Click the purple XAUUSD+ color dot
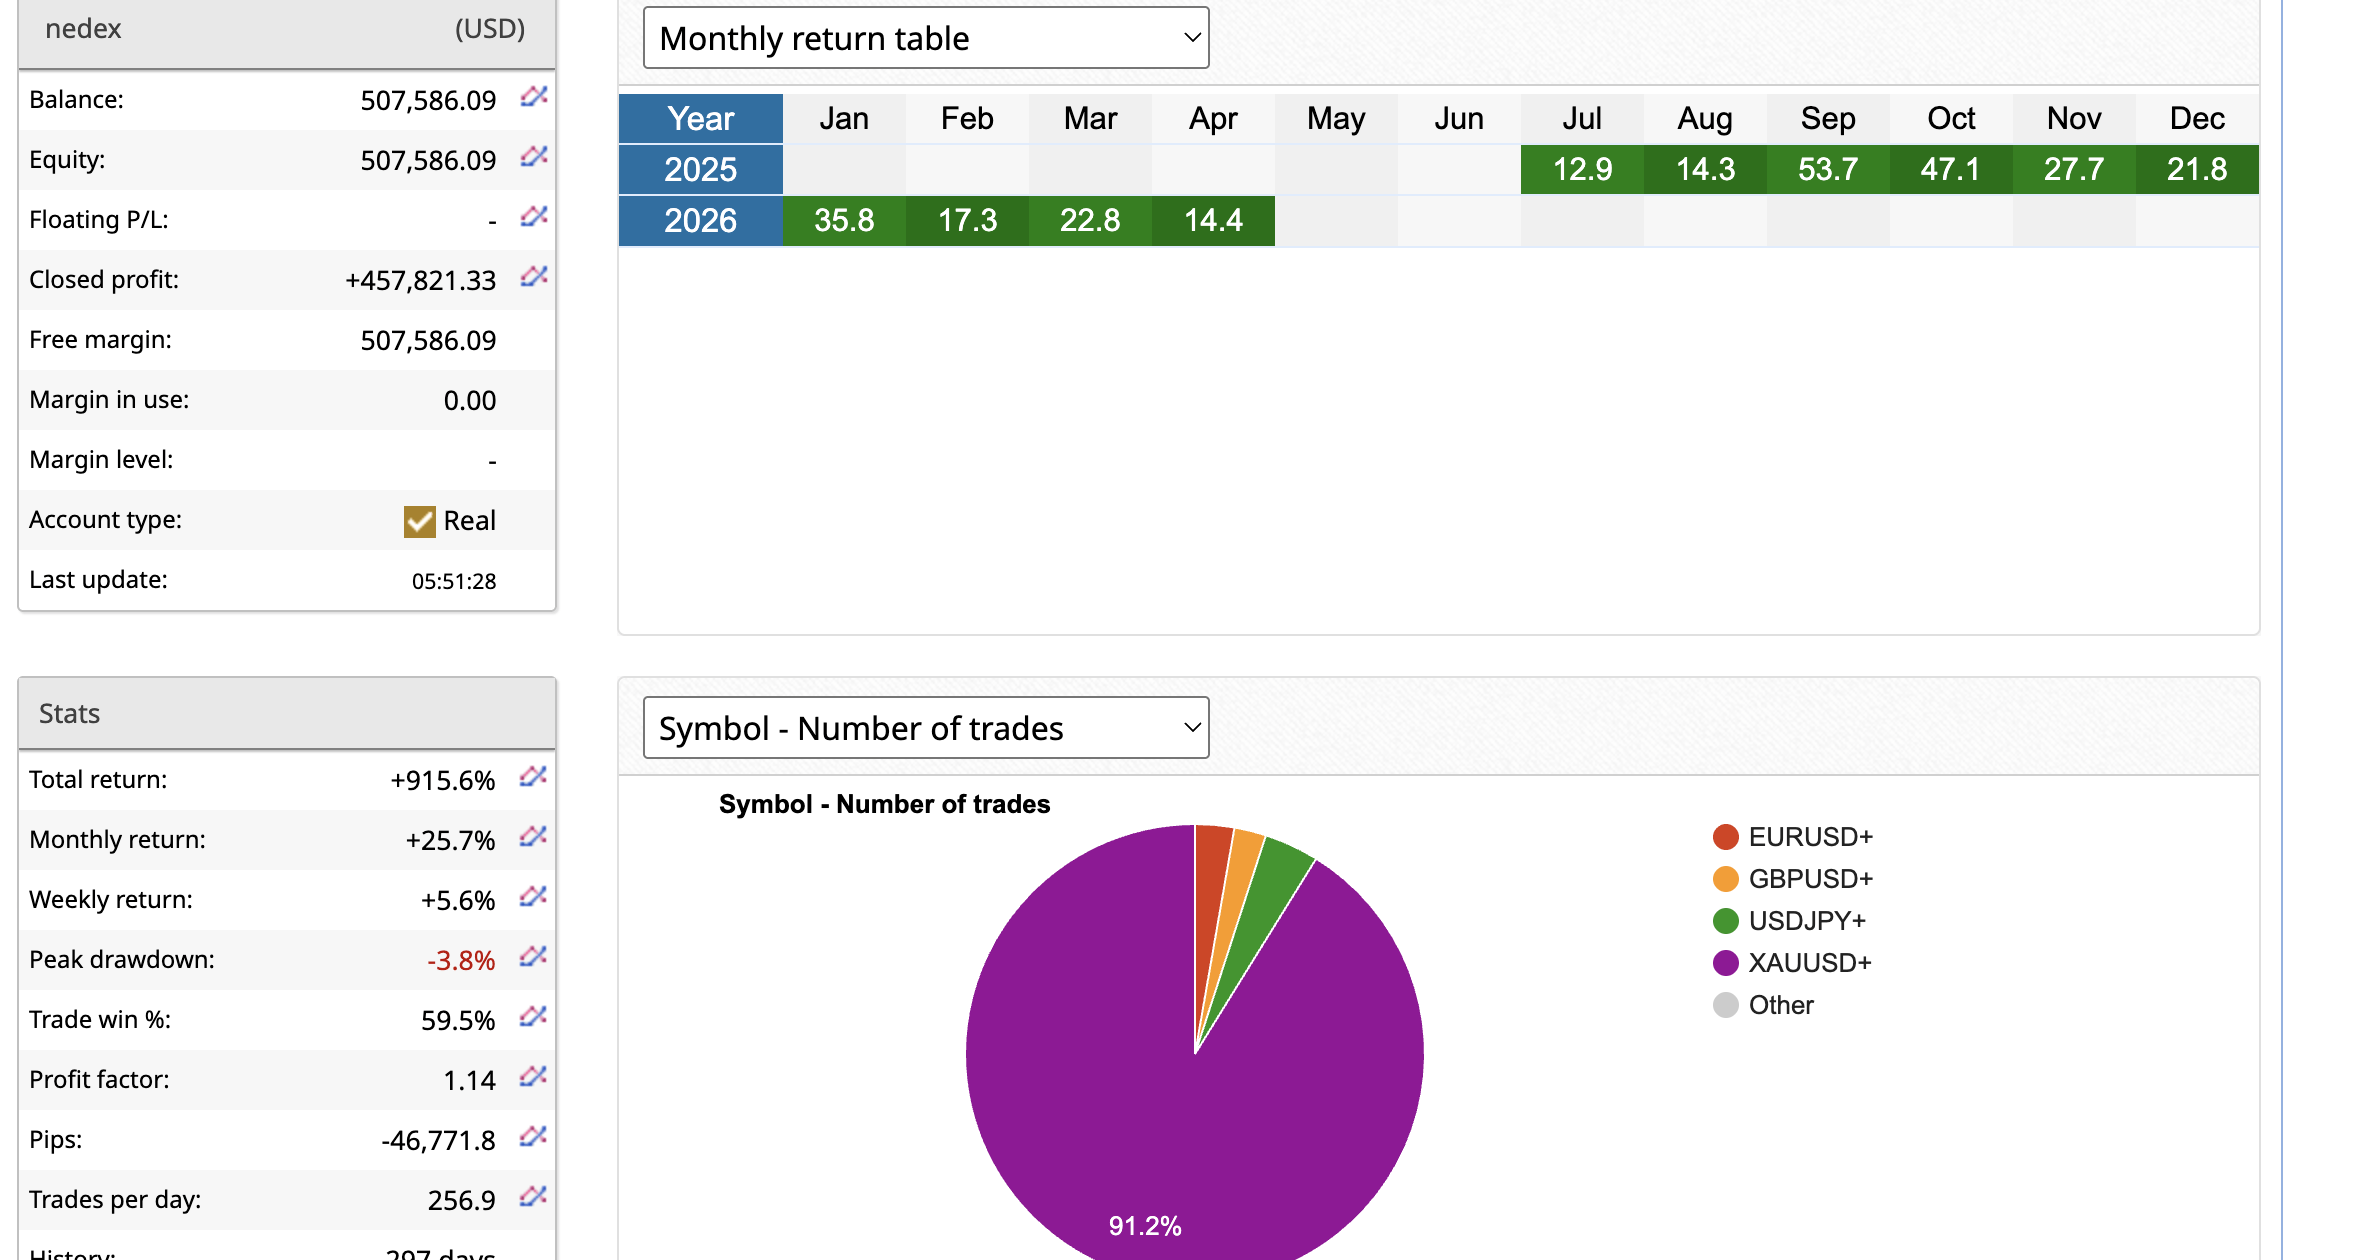Screen dimensions: 2358x1260 1727,962
